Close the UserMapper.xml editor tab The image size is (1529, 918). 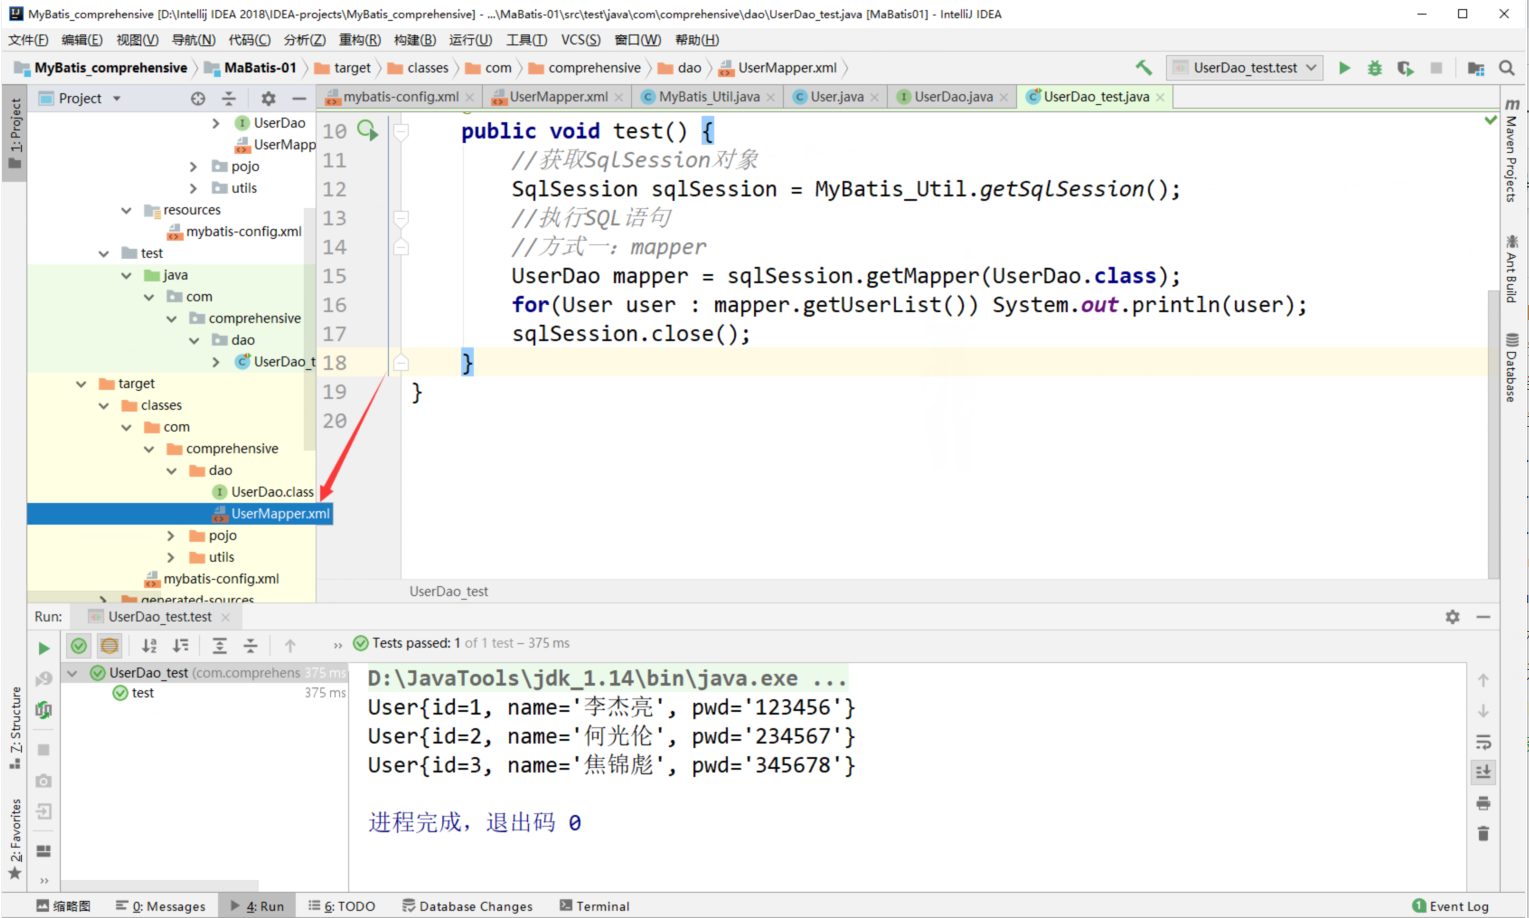pyautogui.click(x=619, y=97)
